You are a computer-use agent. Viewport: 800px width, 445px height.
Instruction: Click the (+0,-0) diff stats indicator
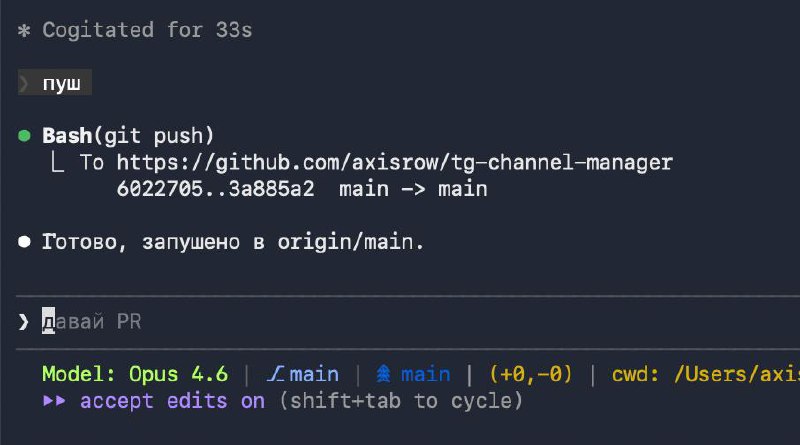coord(531,375)
